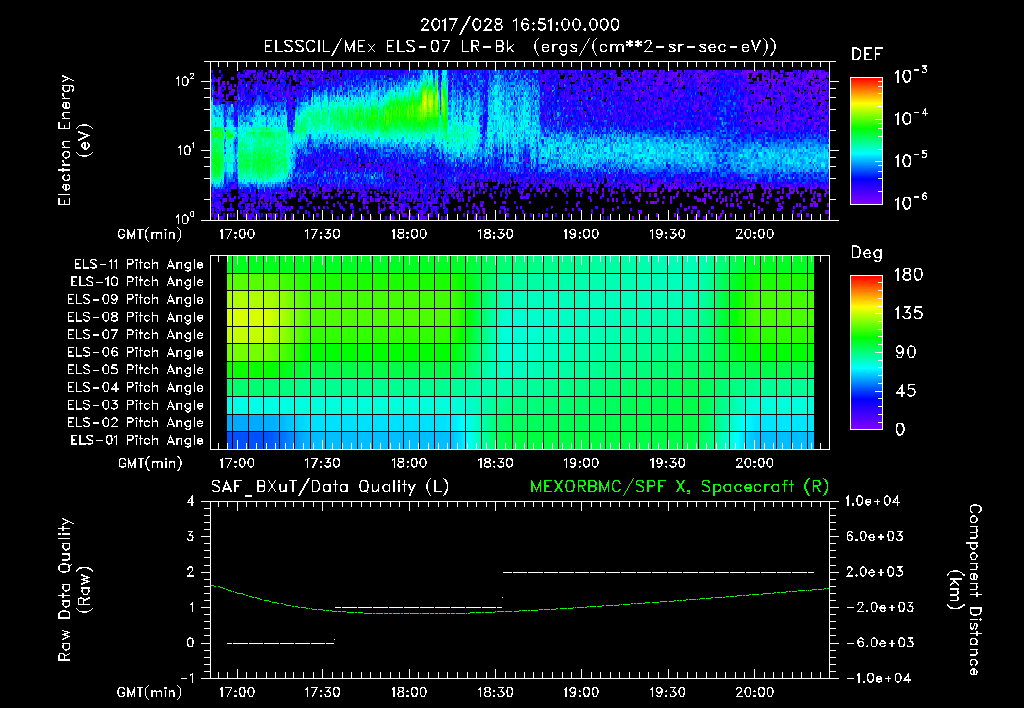Click the 6.0e+03 right axis value

click(876, 536)
